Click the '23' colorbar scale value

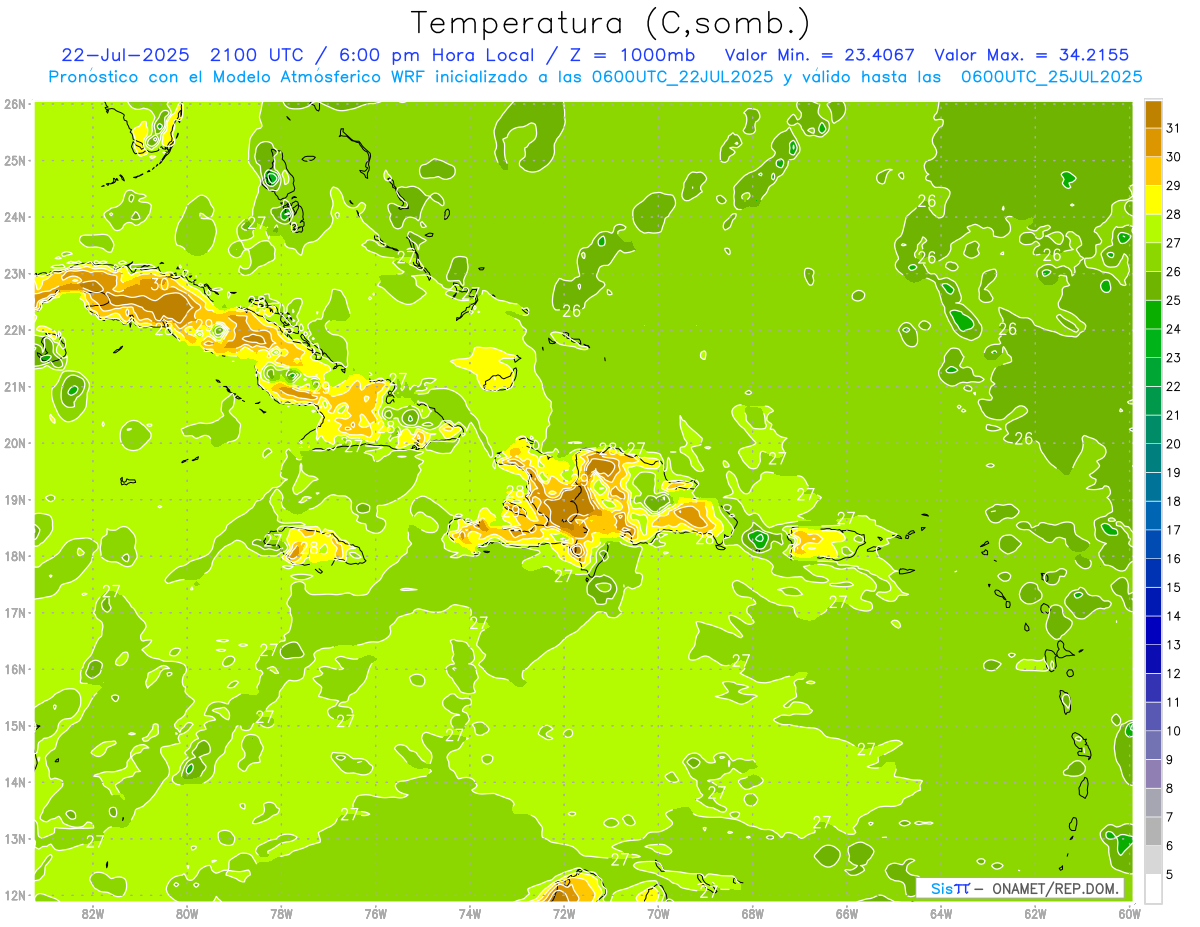click(x=1174, y=357)
